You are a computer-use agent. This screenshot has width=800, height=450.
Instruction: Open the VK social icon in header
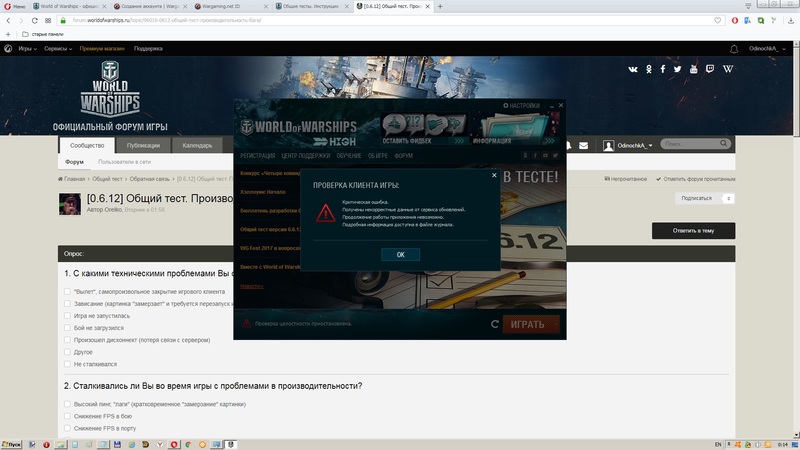pos(633,69)
